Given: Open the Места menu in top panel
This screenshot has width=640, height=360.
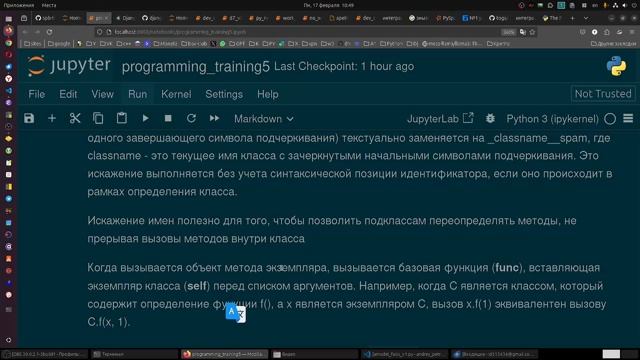Looking at the screenshot, I should (x=49, y=5).
